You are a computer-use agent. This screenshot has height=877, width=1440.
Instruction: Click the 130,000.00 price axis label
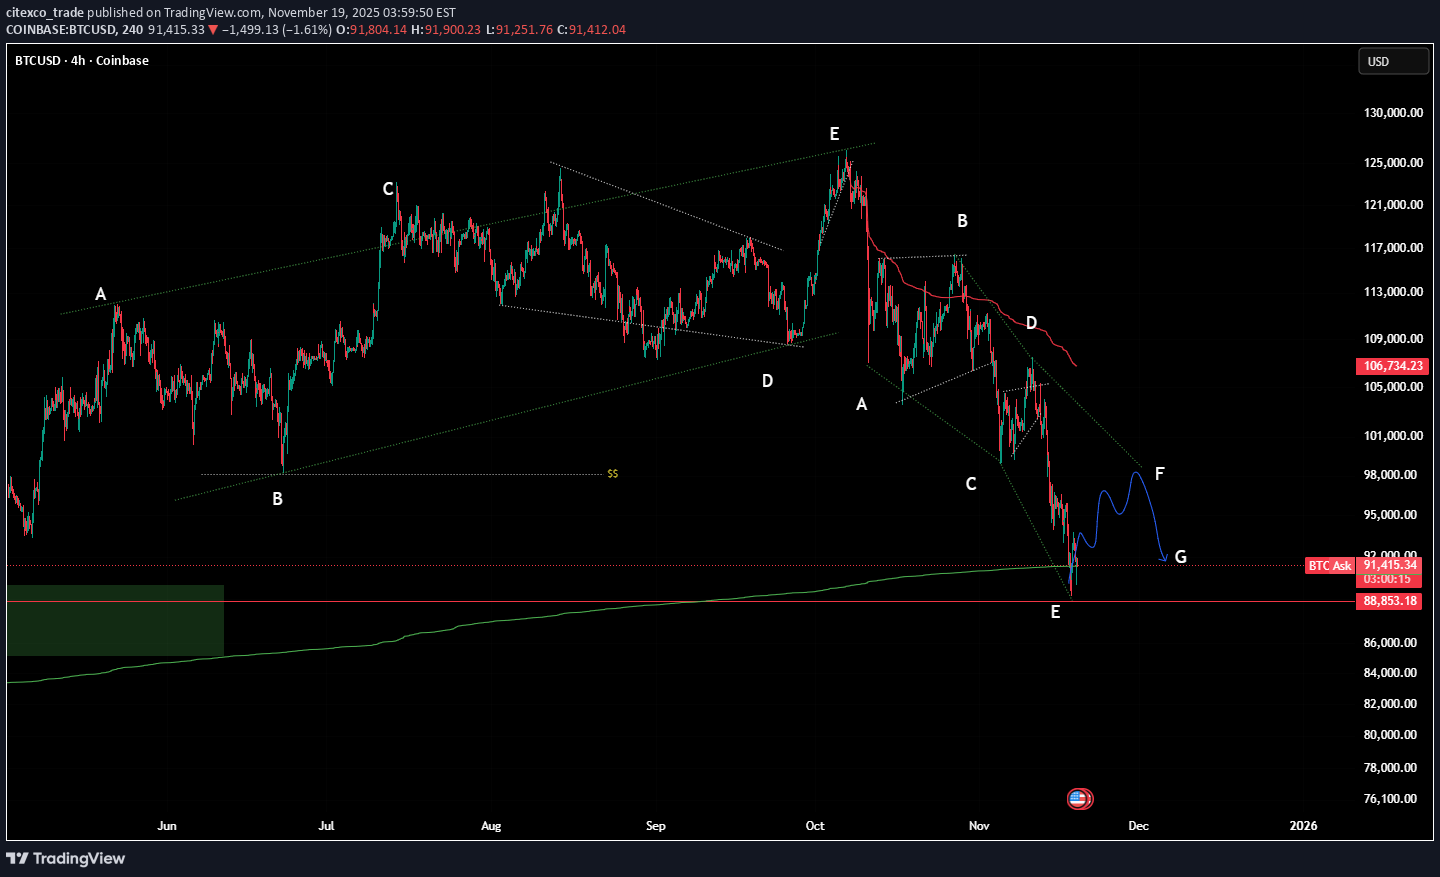point(1393,113)
